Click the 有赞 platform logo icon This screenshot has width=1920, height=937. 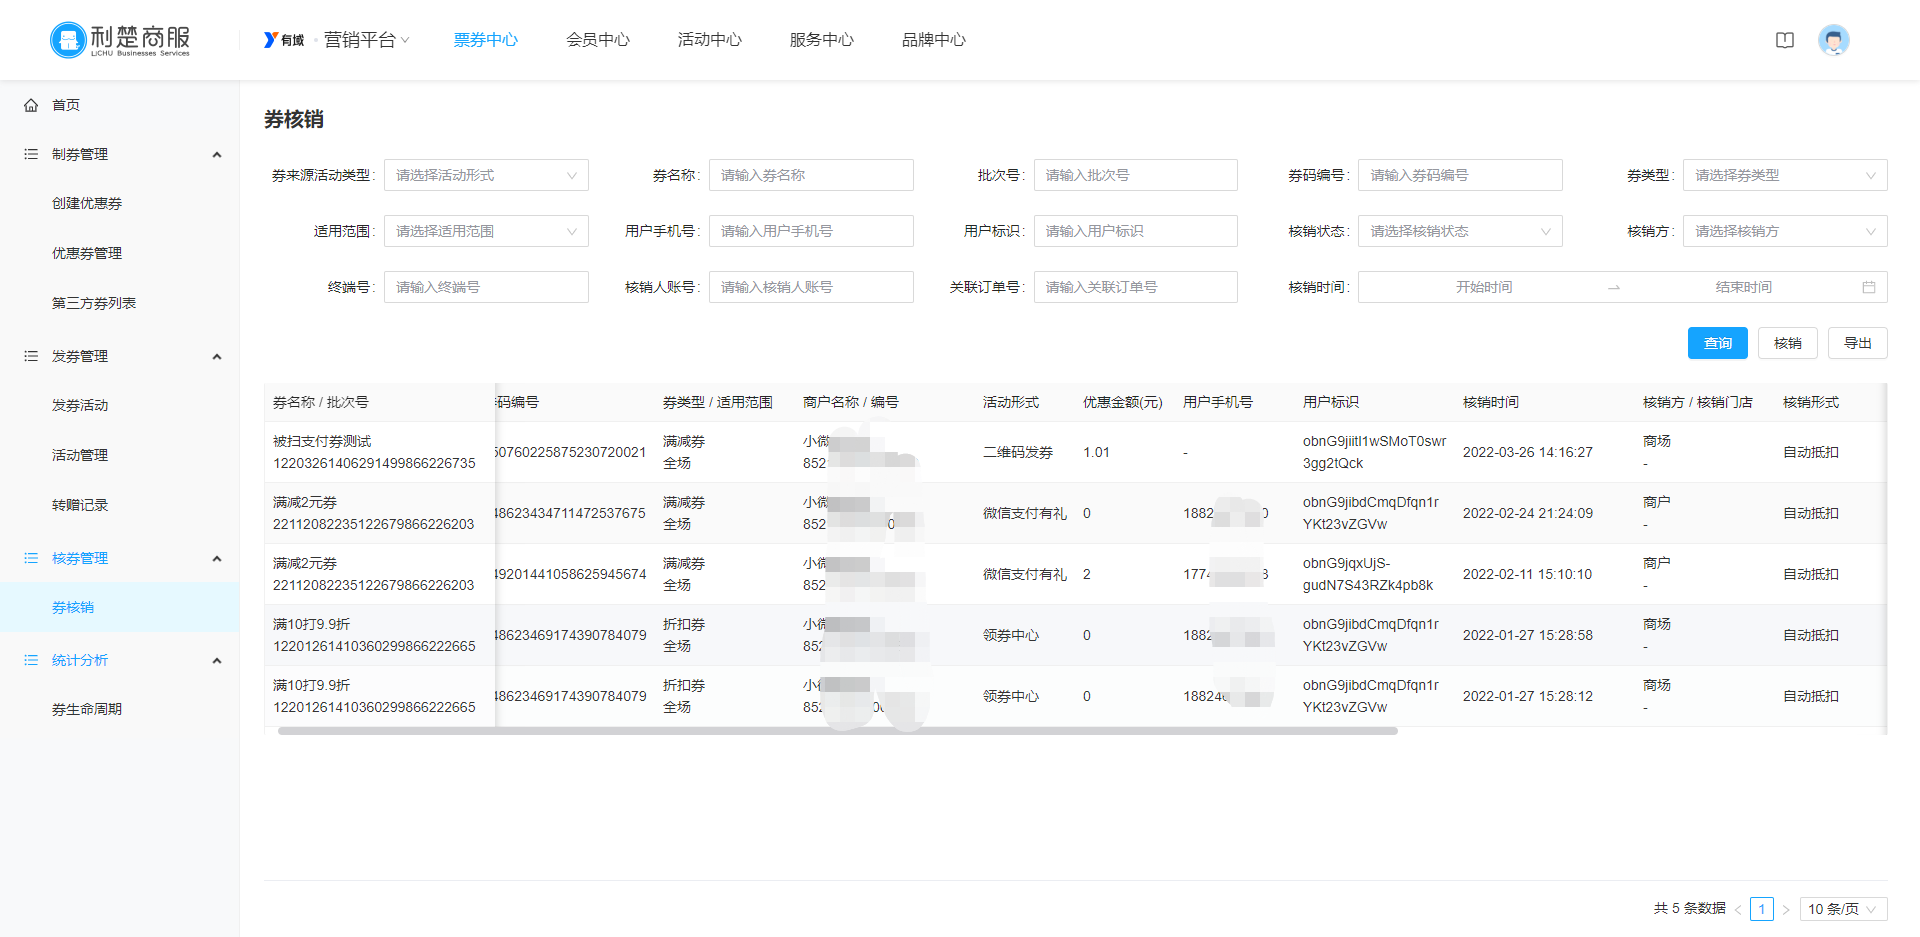(x=284, y=40)
